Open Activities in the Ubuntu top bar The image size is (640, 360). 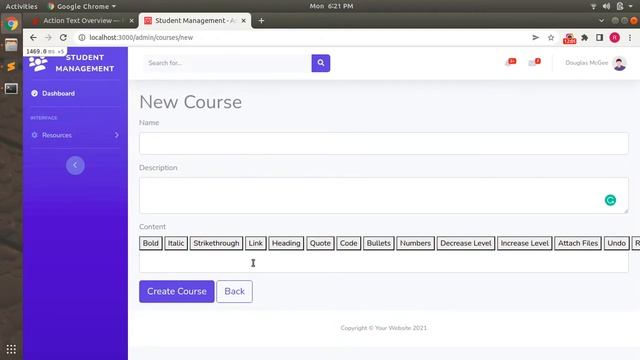21,6
